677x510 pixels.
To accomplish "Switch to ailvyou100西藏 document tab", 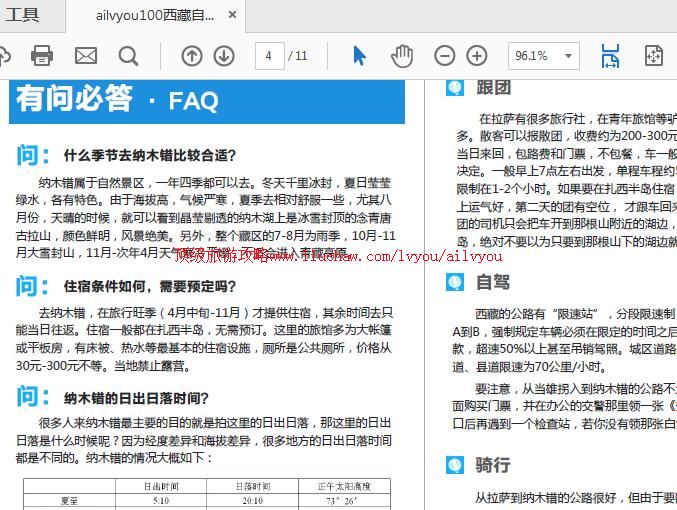I will coord(155,16).
